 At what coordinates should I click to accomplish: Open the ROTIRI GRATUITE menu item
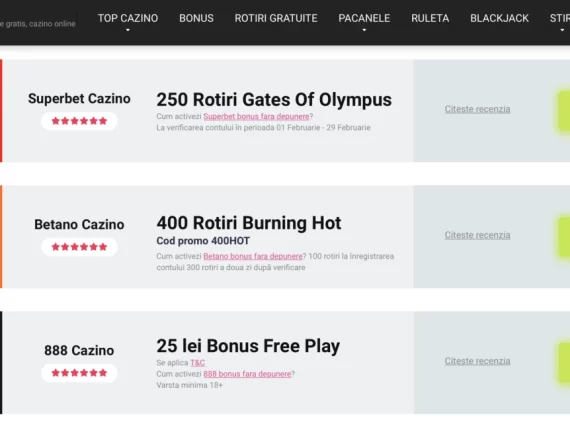click(x=276, y=18)
